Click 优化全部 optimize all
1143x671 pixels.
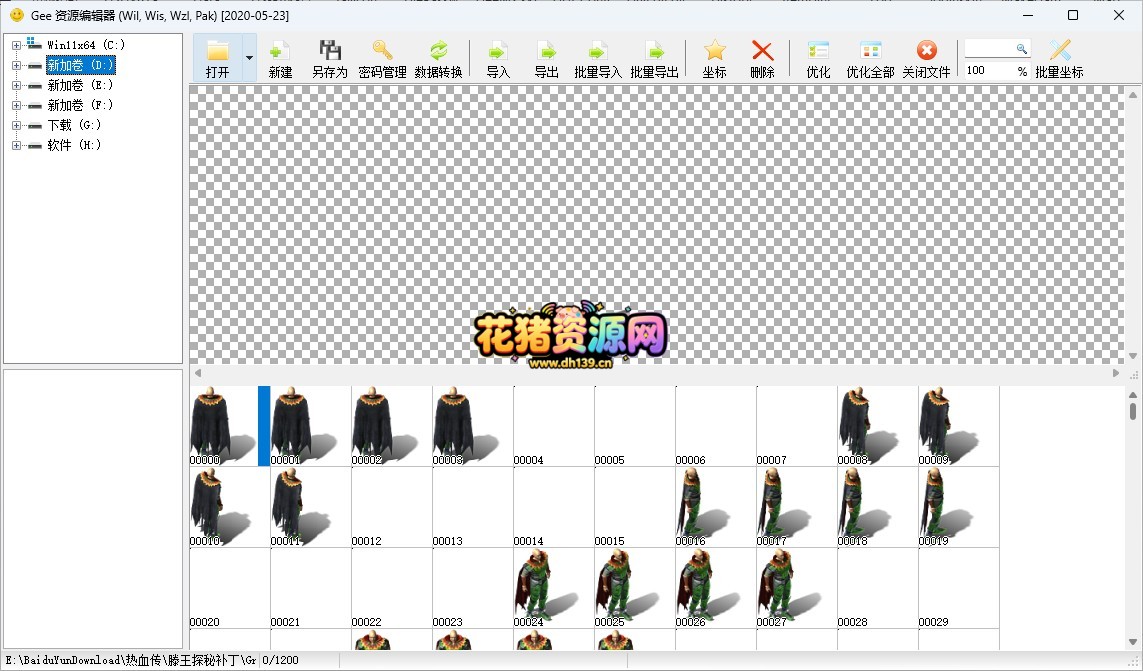tap(870, 58)
